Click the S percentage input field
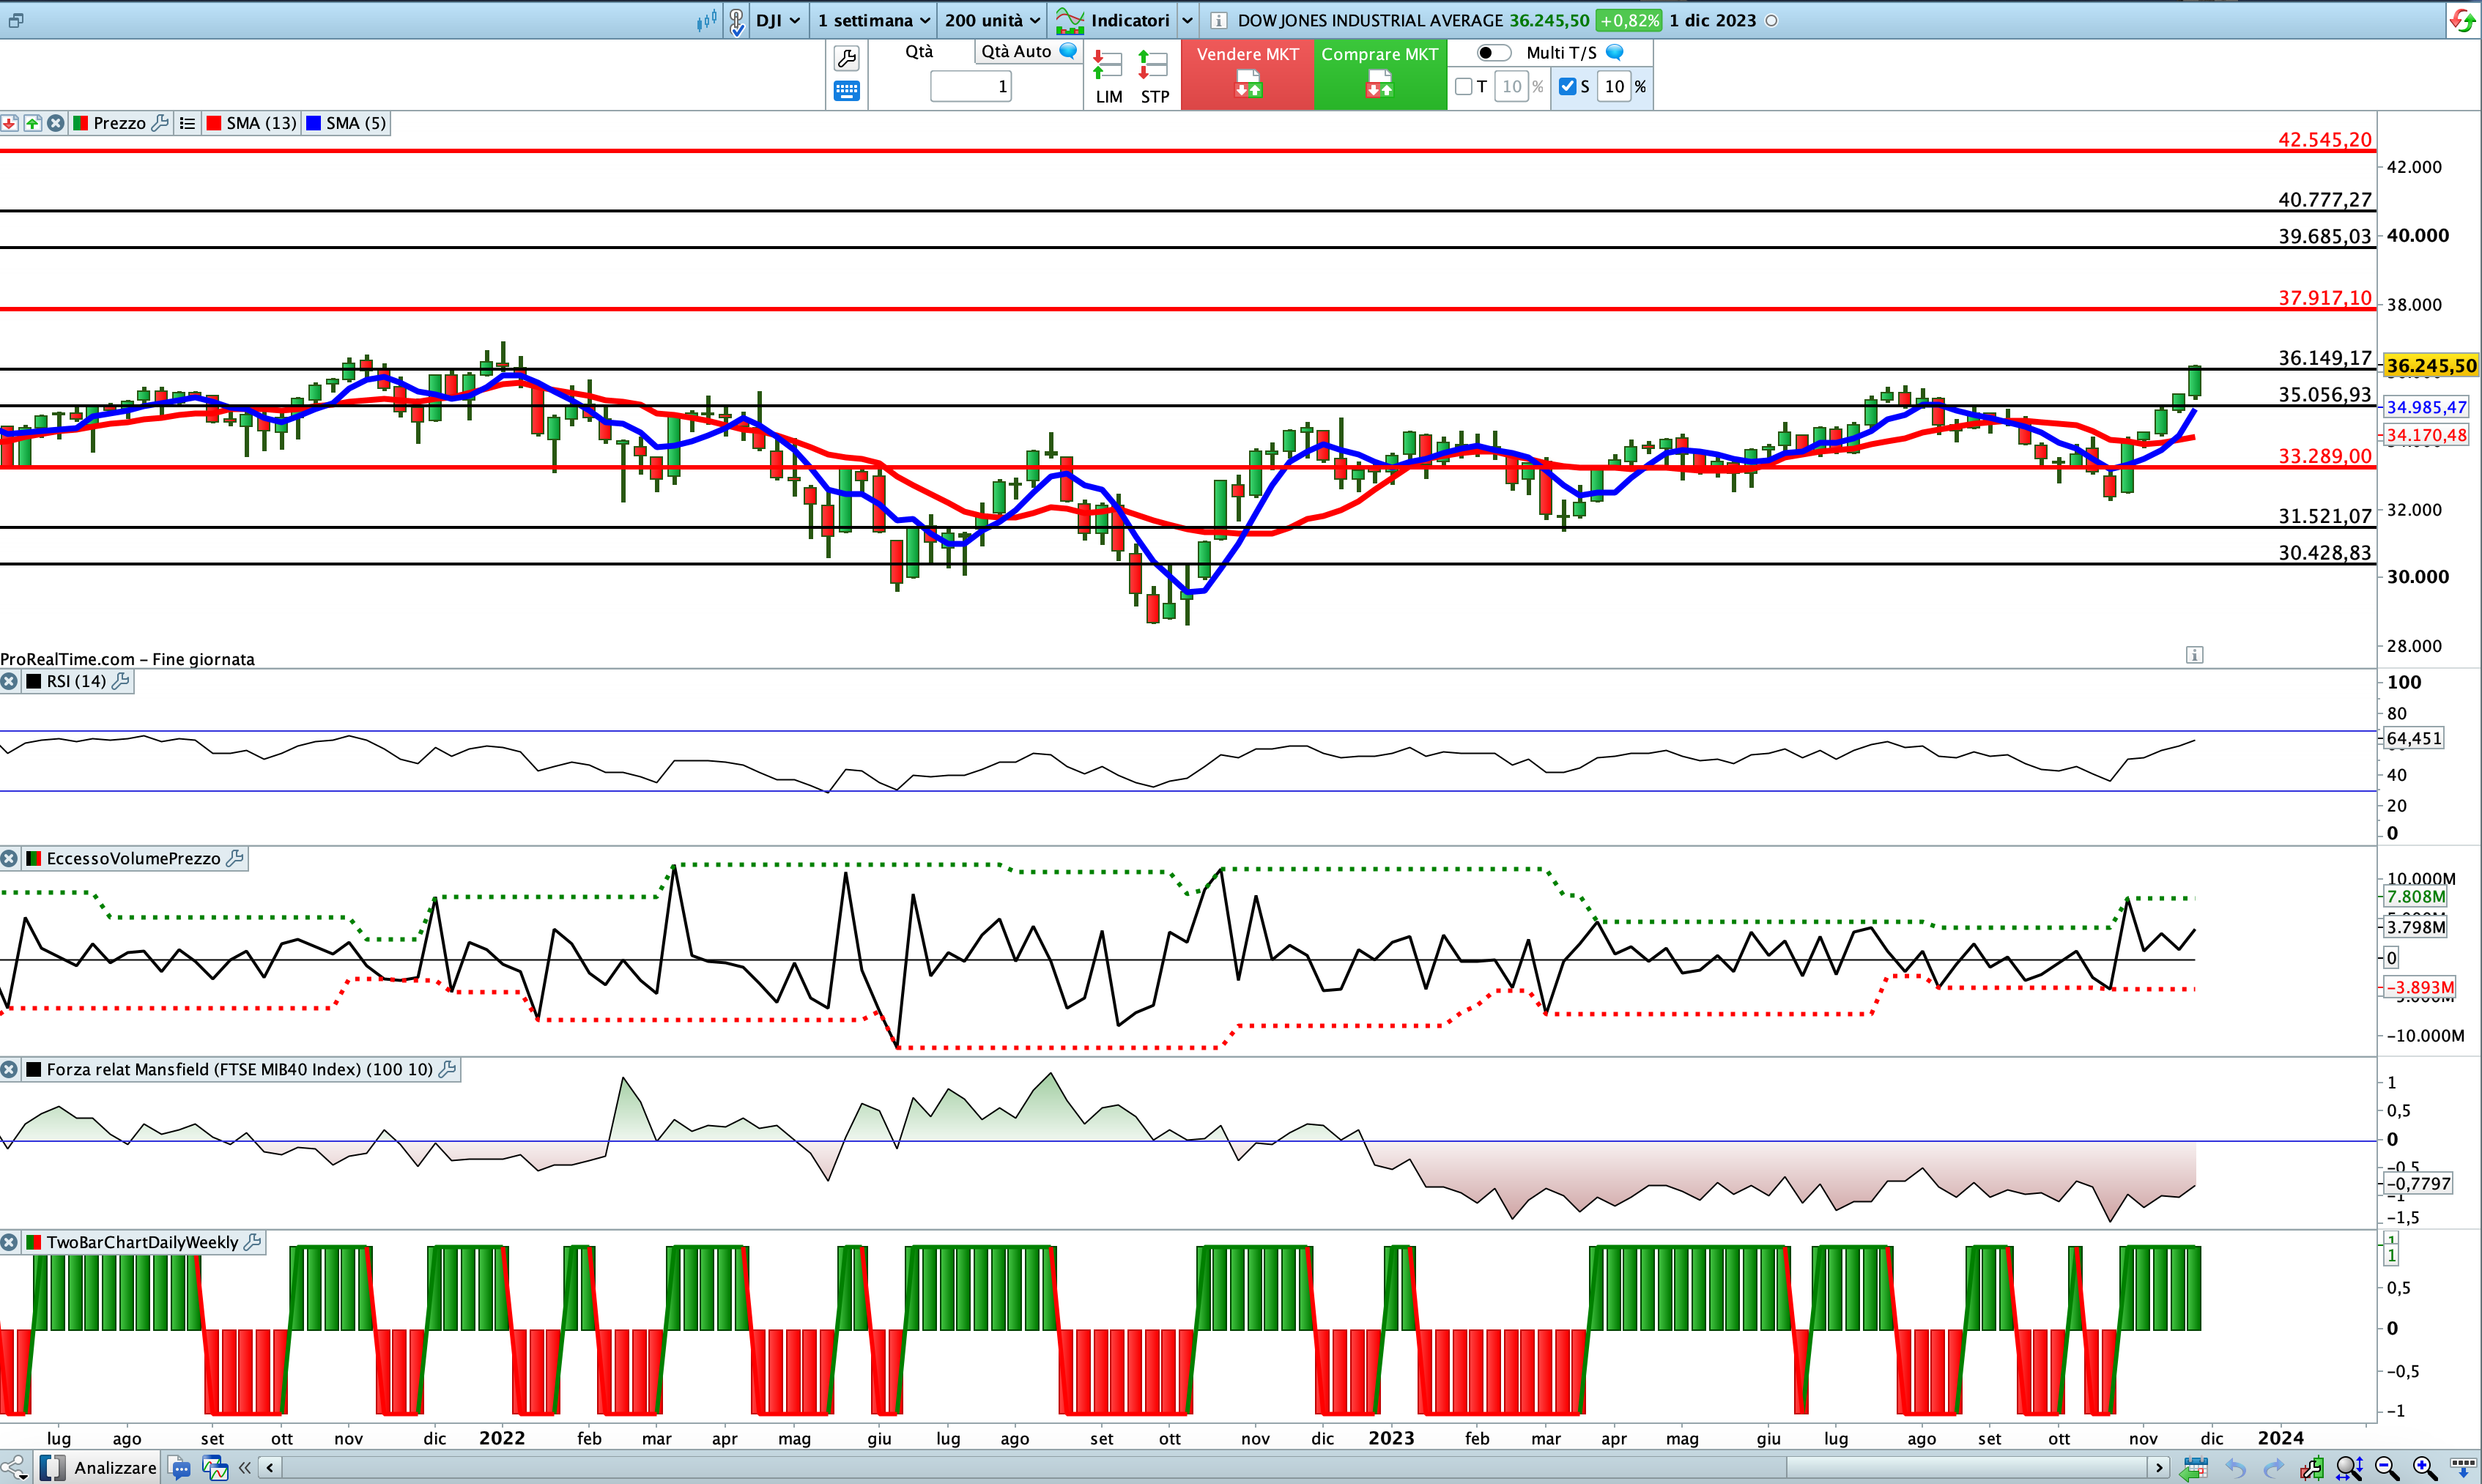 pos(1615,87)
